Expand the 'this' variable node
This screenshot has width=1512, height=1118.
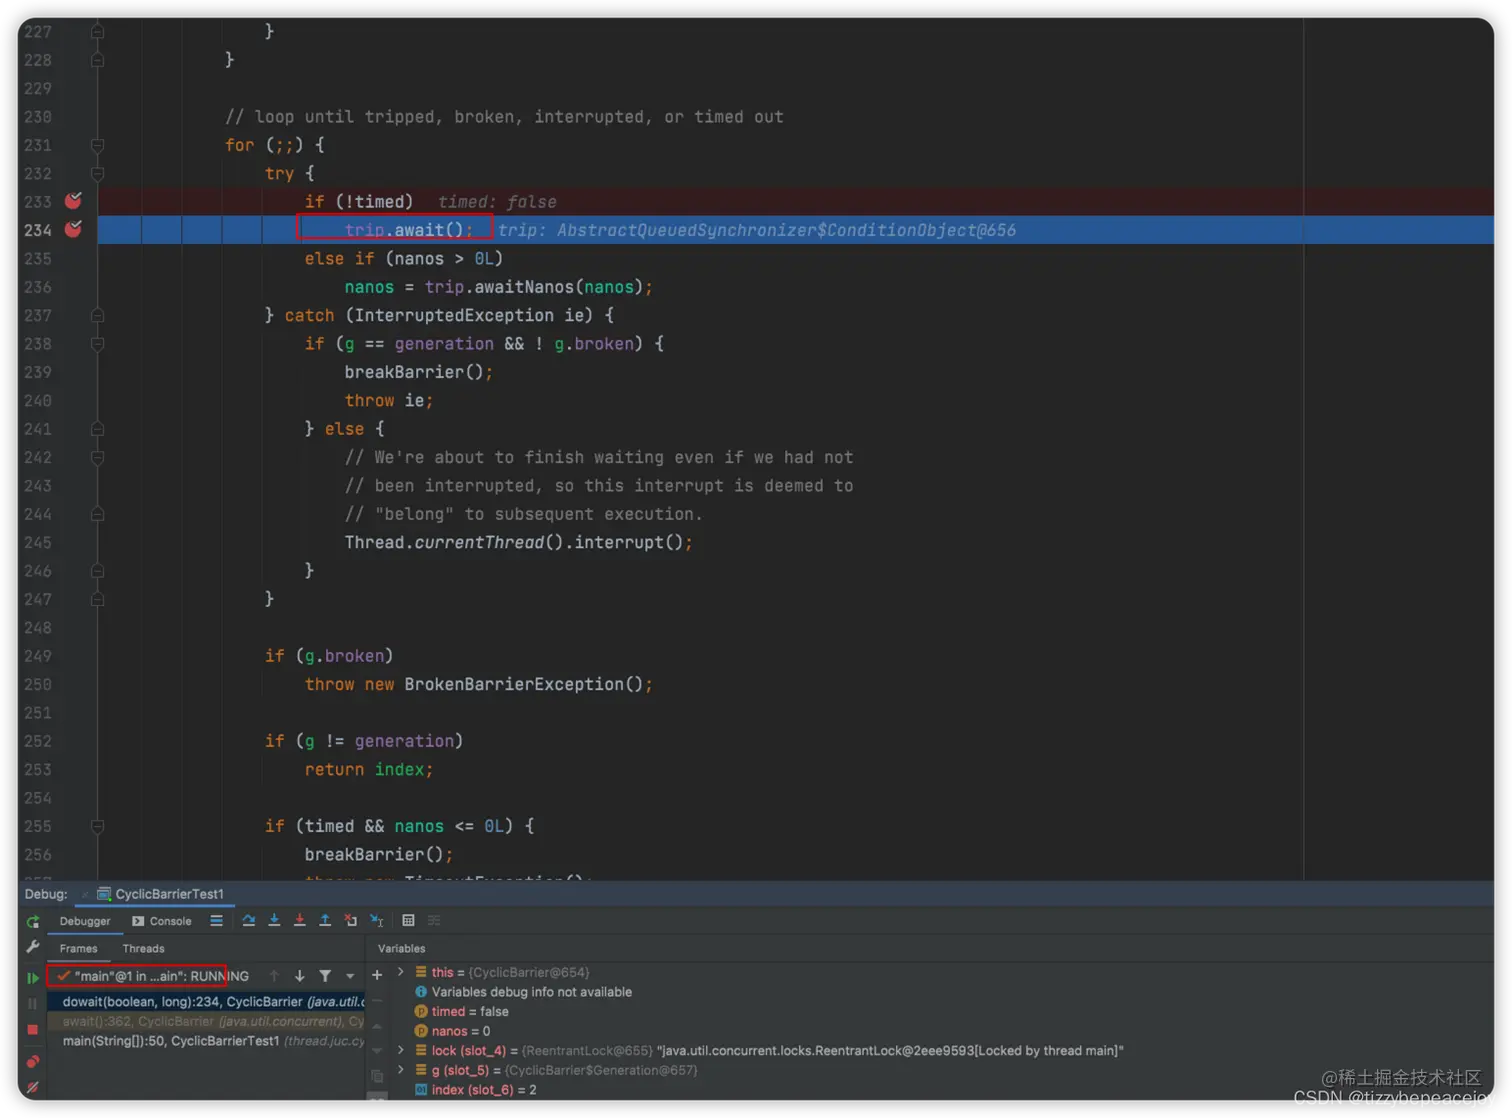coord(401,972)
